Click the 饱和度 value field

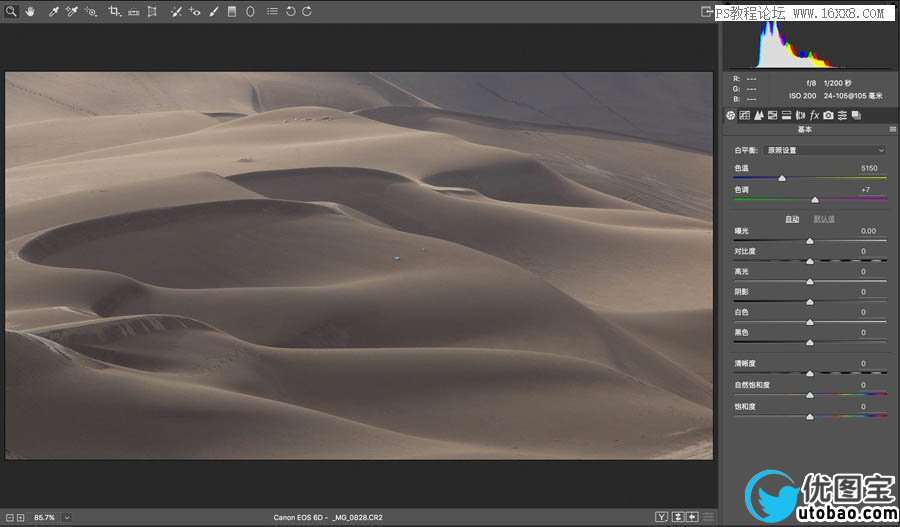[863, 406]
